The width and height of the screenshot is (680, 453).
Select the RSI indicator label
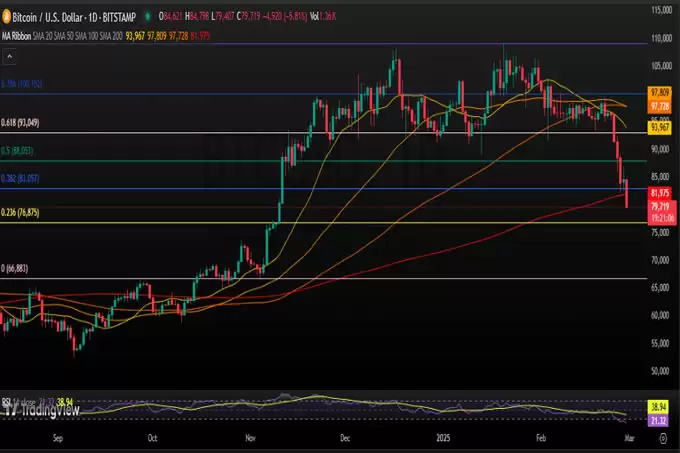[7, 397]
